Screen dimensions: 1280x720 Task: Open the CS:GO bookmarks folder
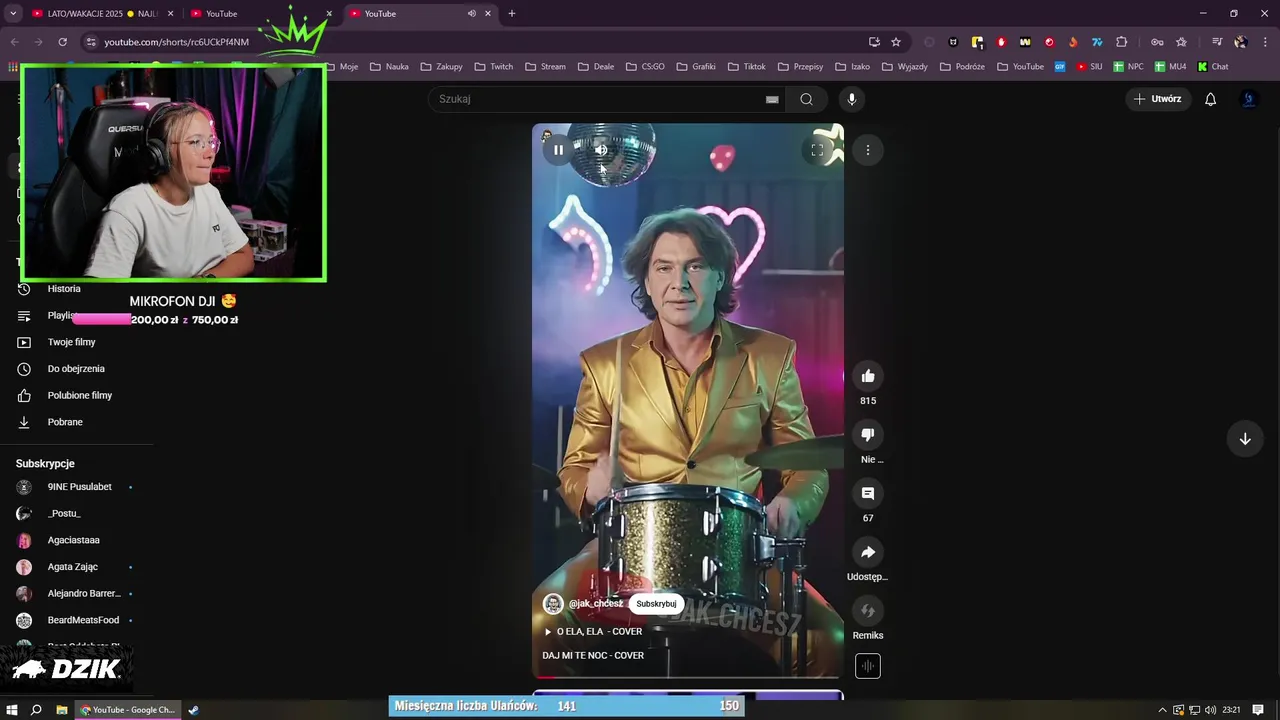645,67
